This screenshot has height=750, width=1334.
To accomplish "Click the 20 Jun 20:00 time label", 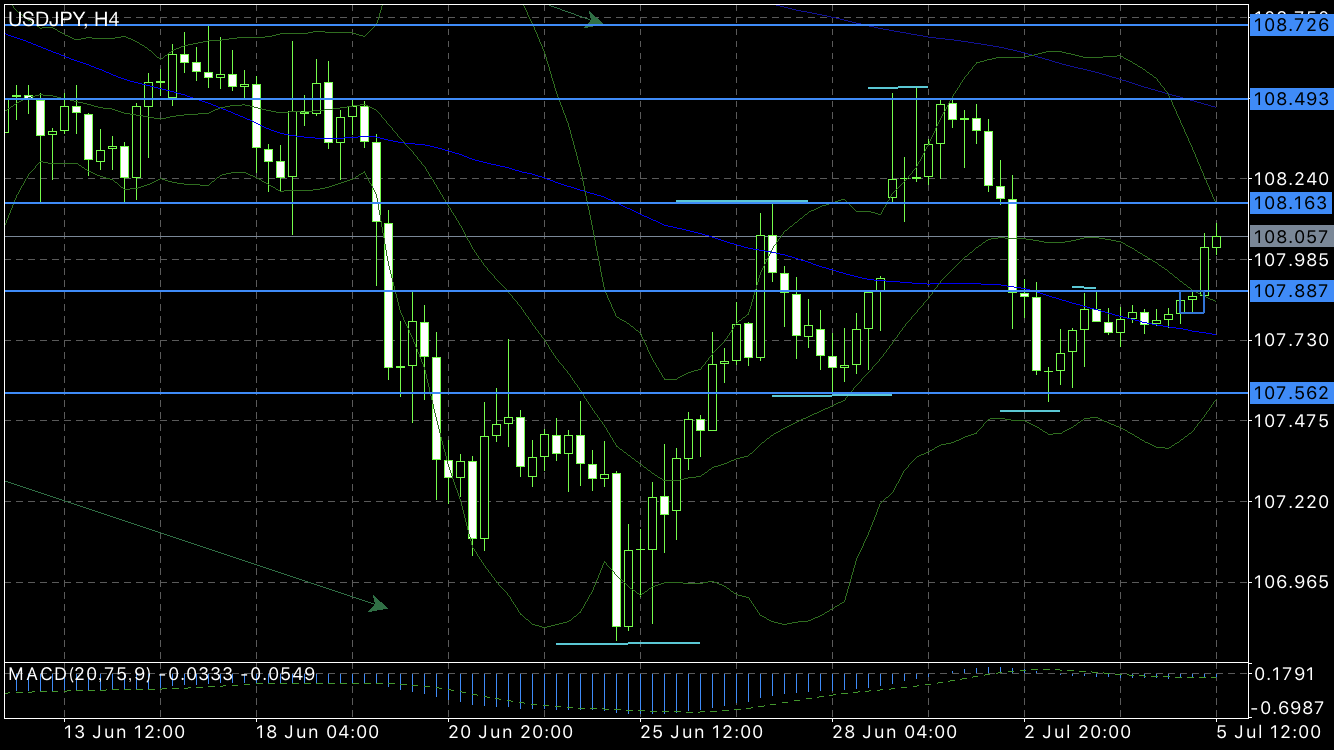I will (x=510, y=732).
